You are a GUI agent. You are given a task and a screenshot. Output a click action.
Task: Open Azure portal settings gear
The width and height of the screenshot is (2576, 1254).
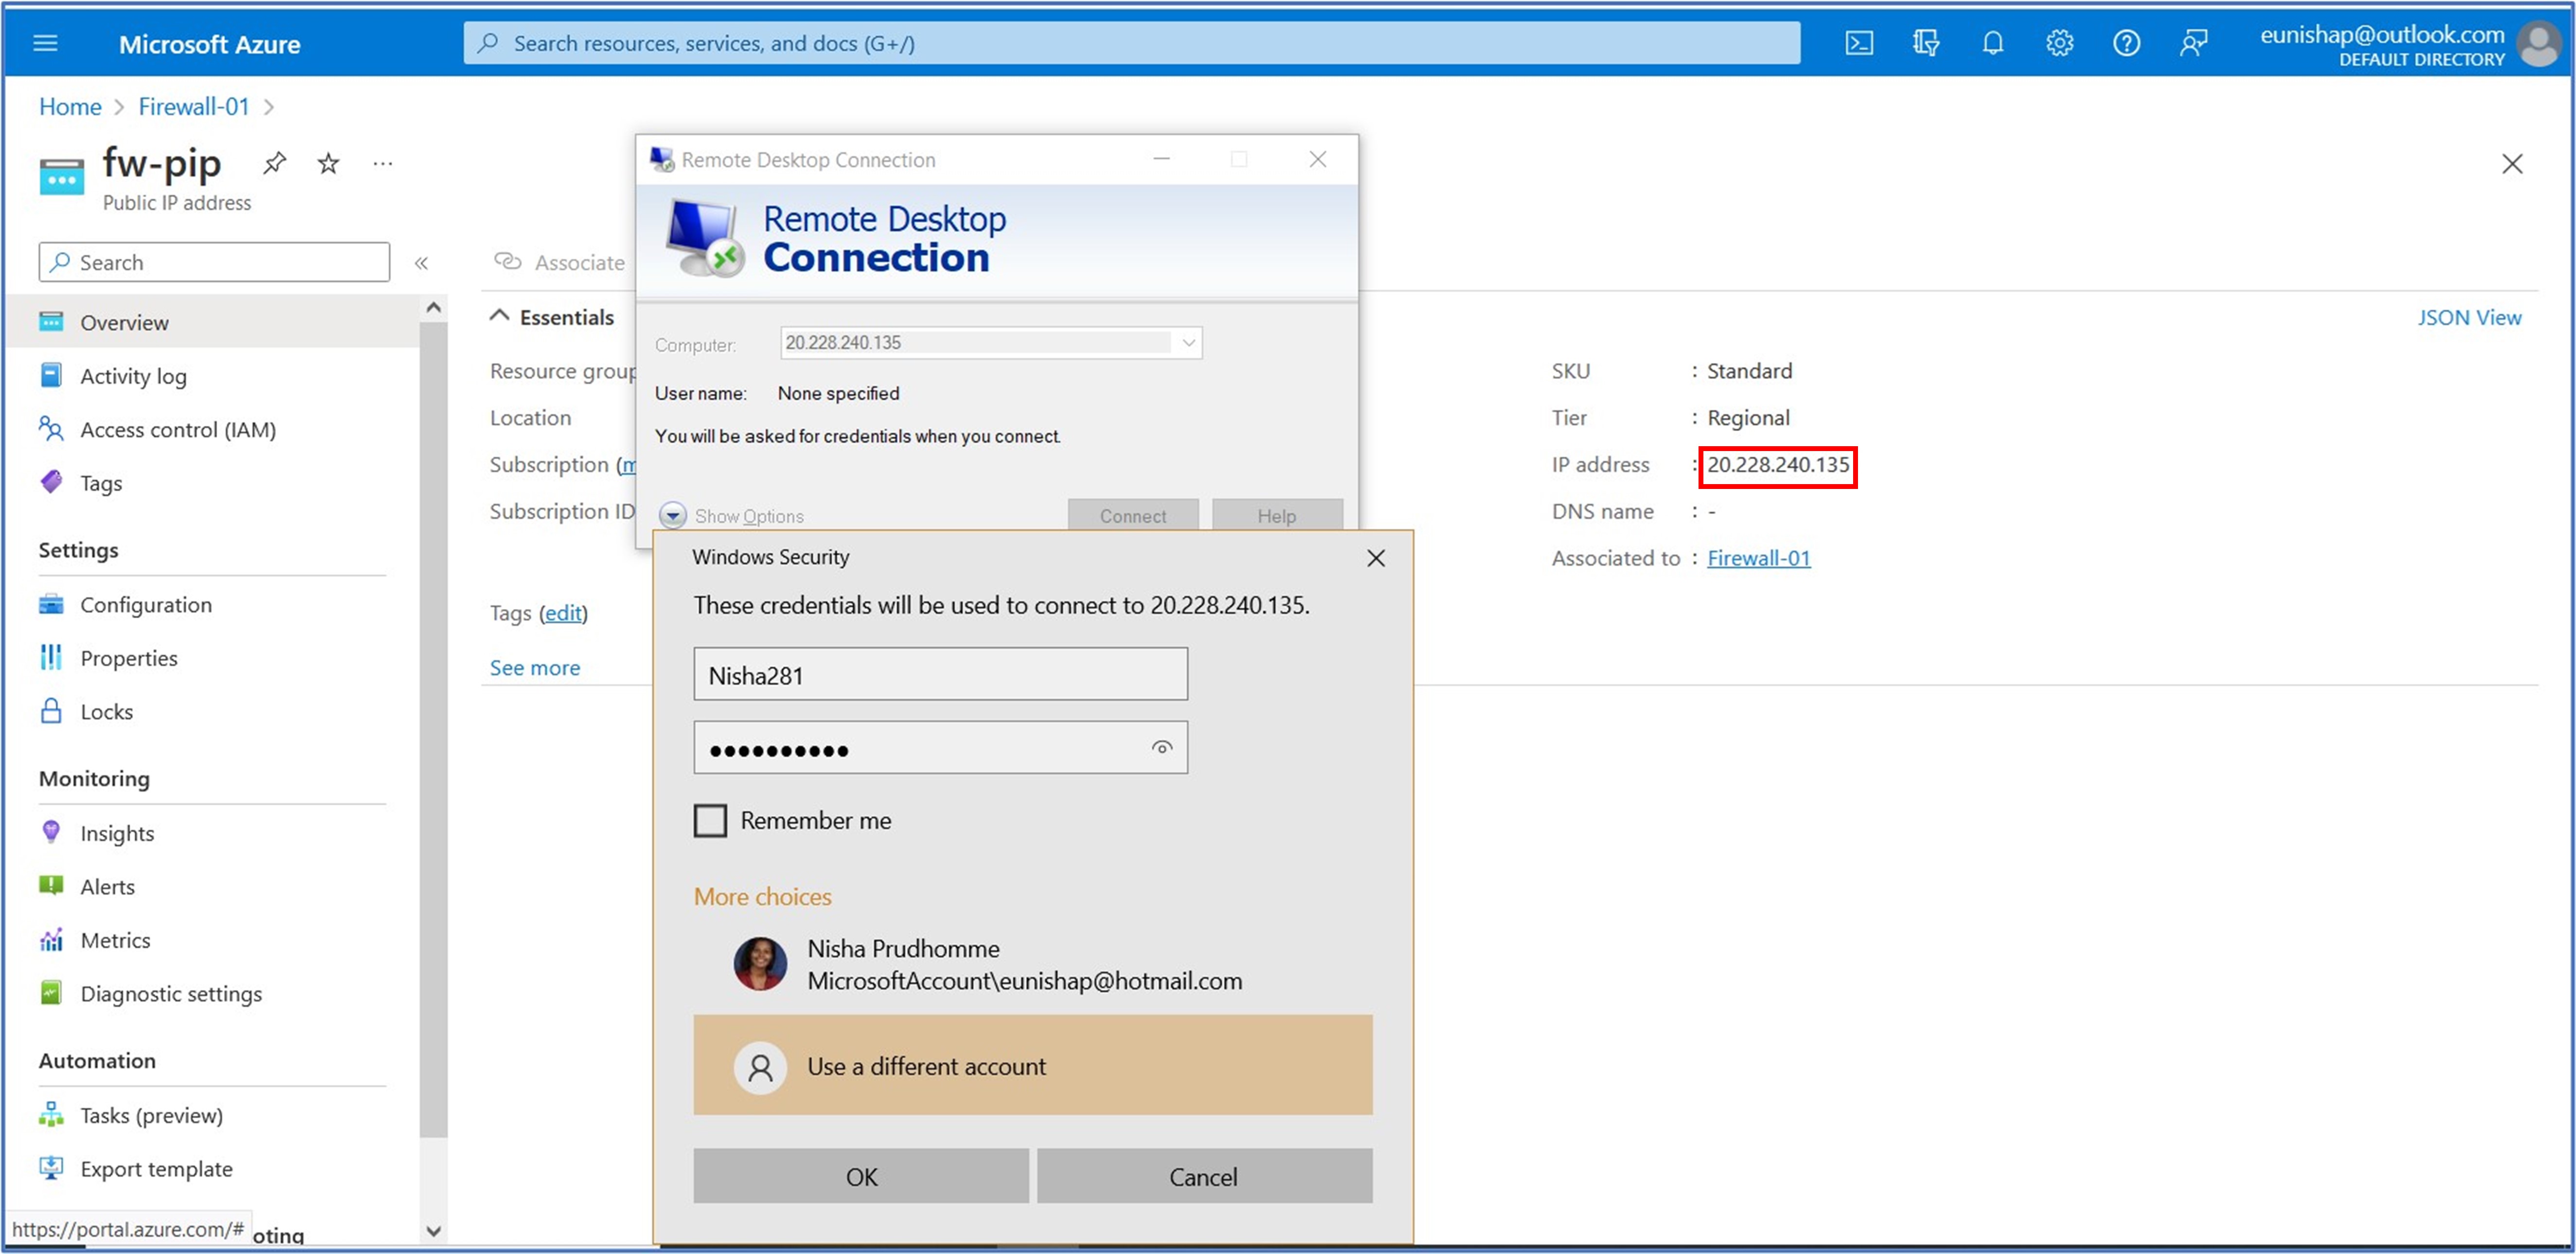pyautogui.click(x=2058, y=42)
